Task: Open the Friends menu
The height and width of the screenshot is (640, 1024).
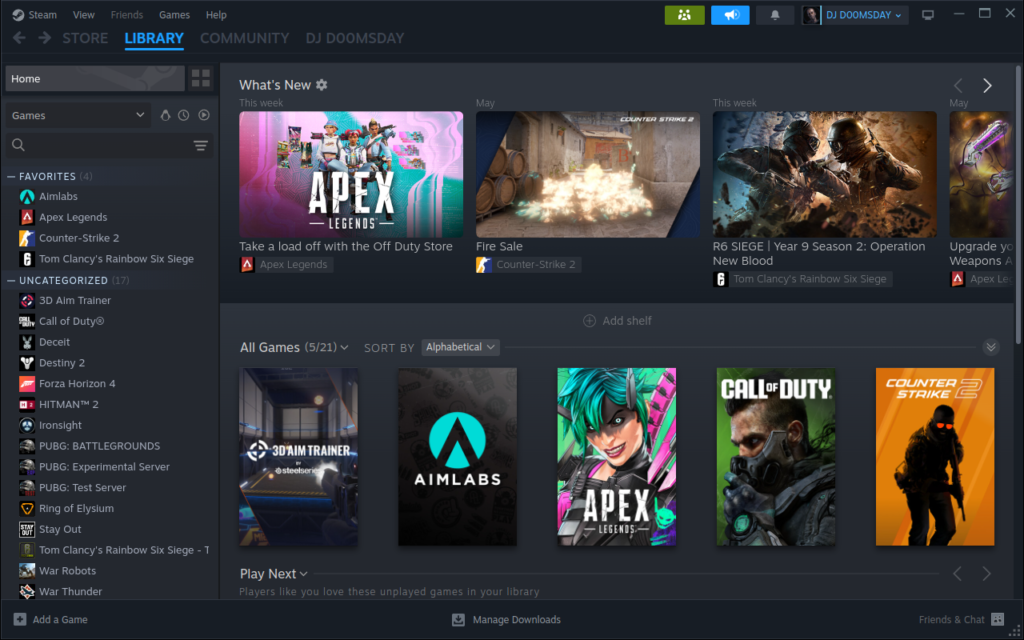Action: (127, 14)
